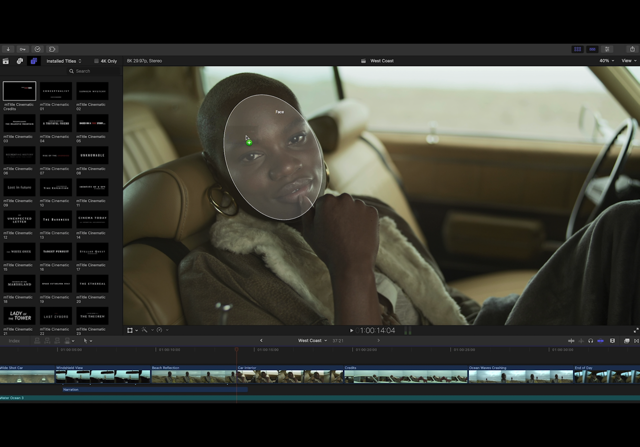640x447 pixels.
Task: Toggle solo headphones icon
Action: (x=591, y=341)
